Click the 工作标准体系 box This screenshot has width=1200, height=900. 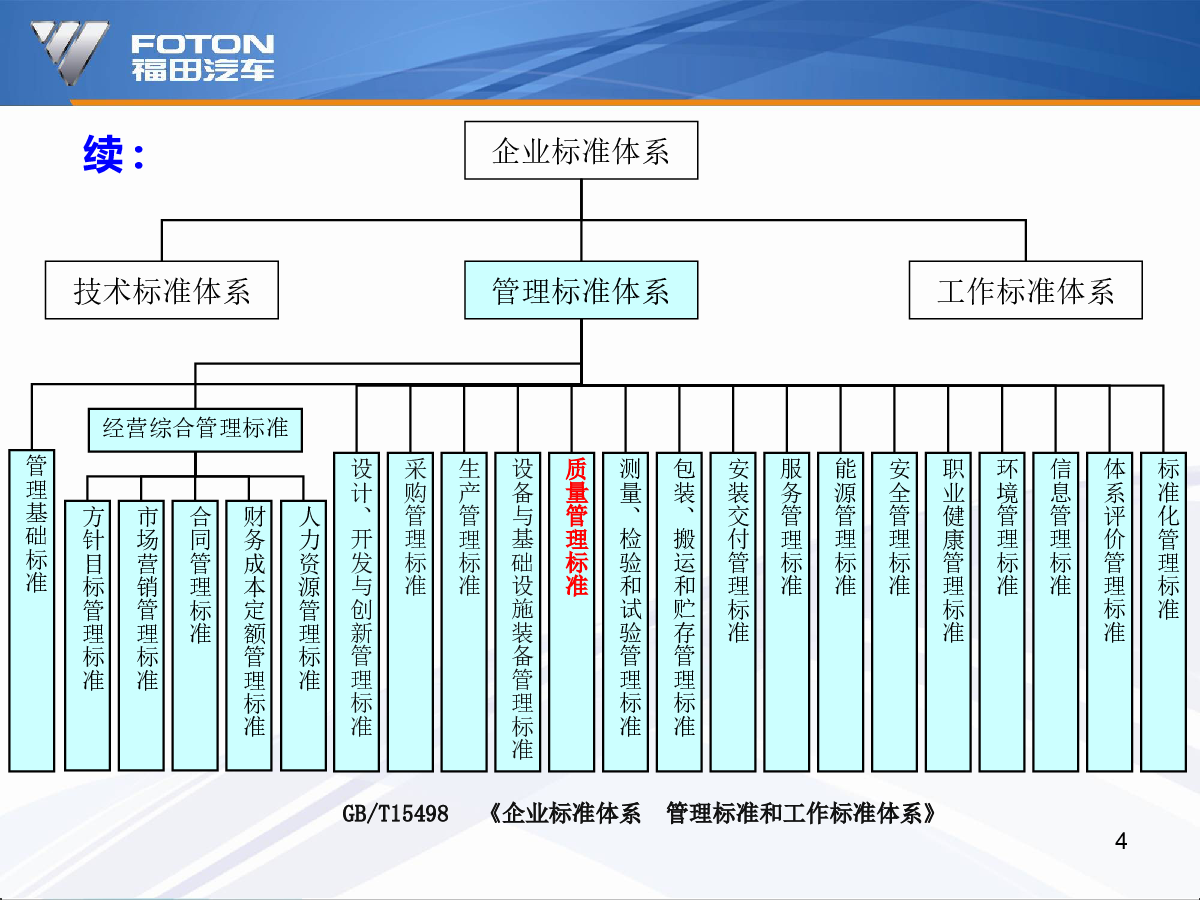click(x=1025, y=291)
